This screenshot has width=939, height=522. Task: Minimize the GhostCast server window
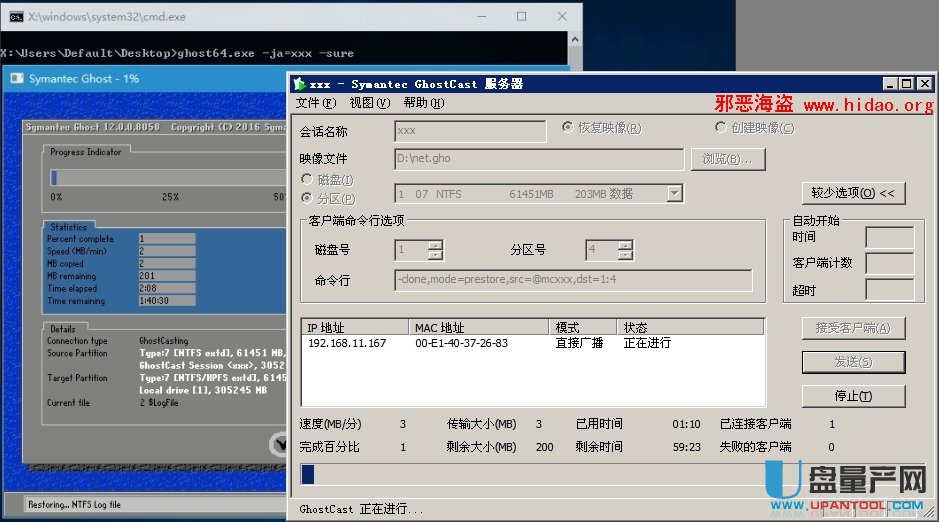click(887, 84)
